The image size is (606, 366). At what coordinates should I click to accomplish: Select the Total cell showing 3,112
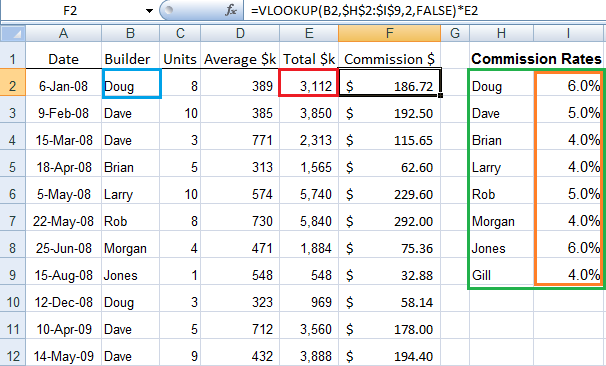tap(309, 82)
